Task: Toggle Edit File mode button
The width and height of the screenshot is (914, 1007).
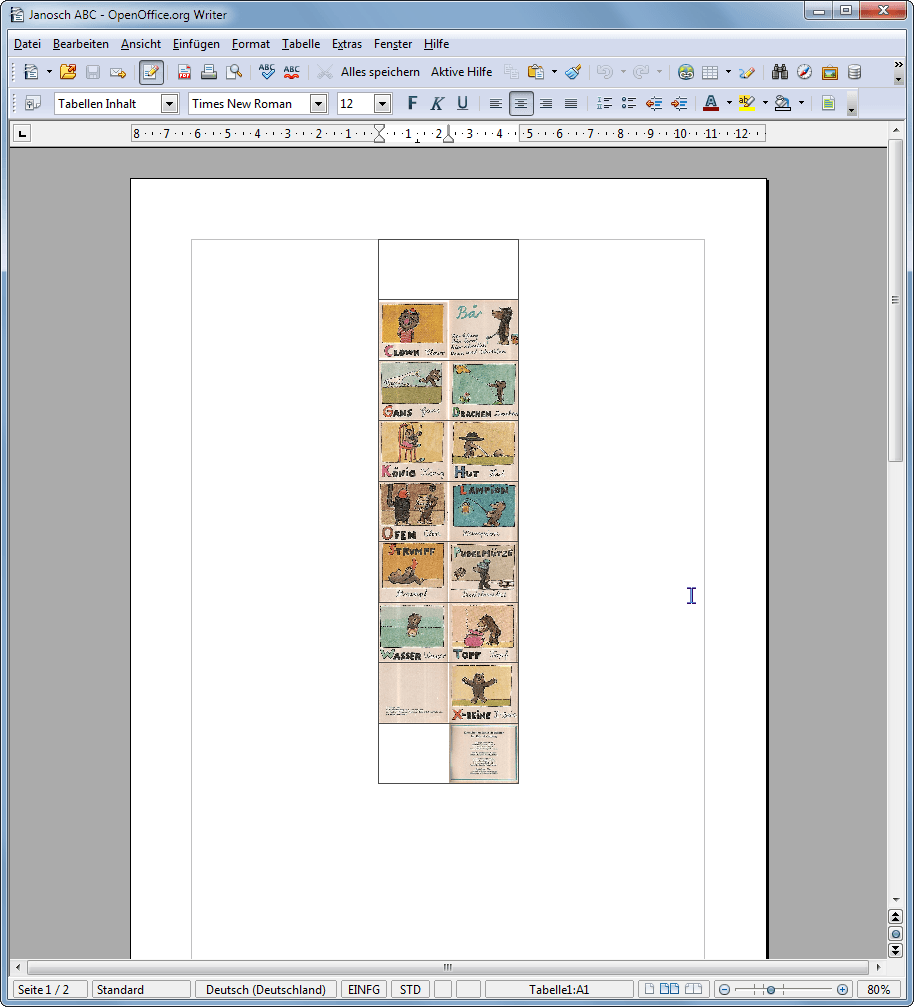Action: 151,72
